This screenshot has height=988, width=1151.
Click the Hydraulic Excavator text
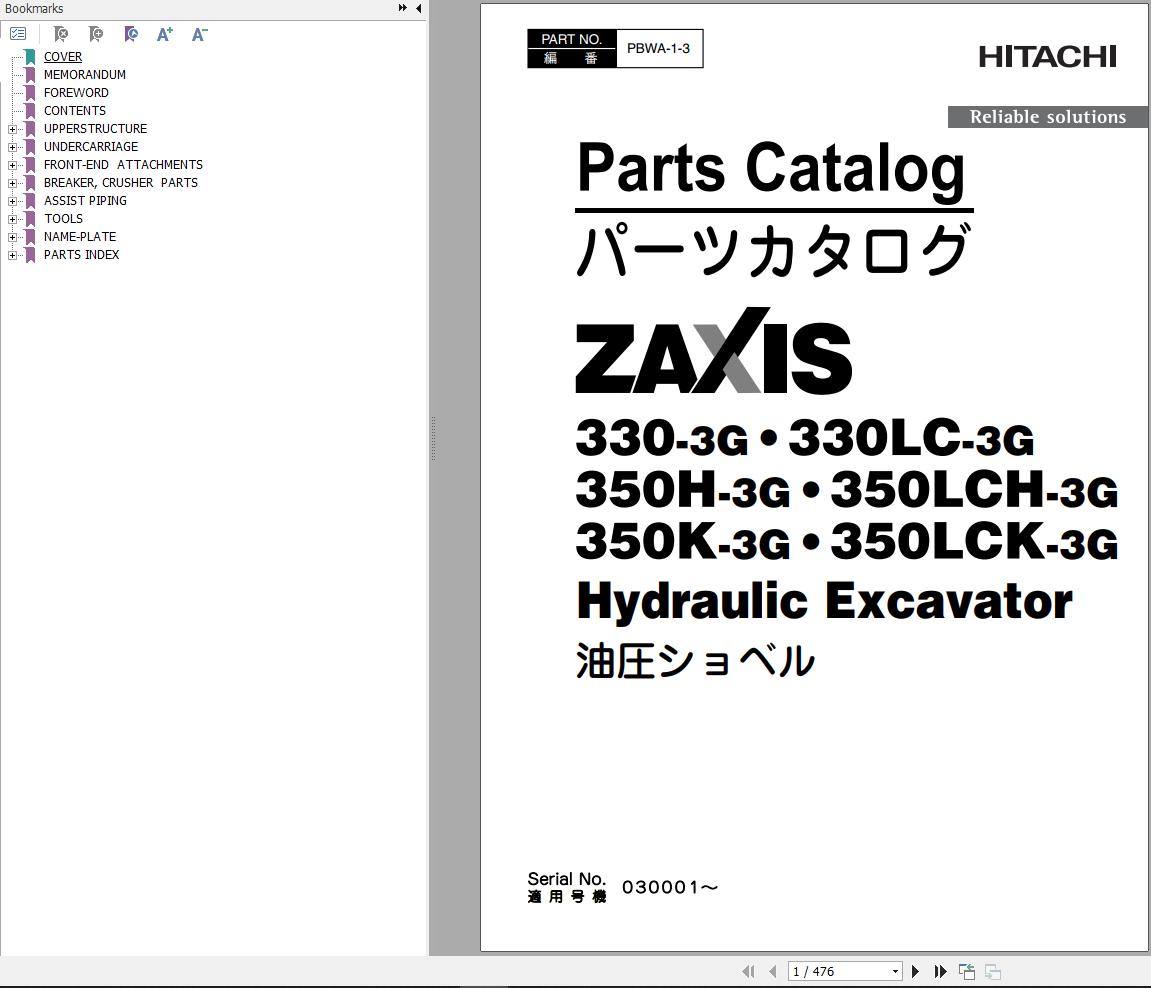[824, 602]
